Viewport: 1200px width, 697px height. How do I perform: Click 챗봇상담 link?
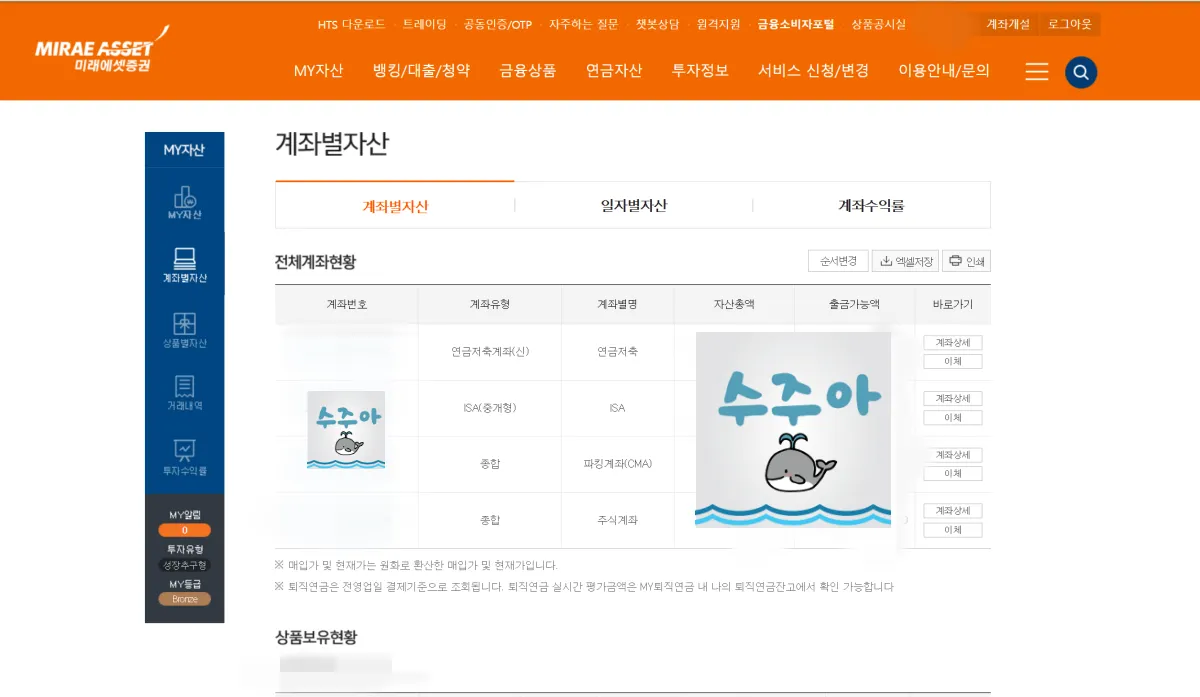tap(658, 24)
